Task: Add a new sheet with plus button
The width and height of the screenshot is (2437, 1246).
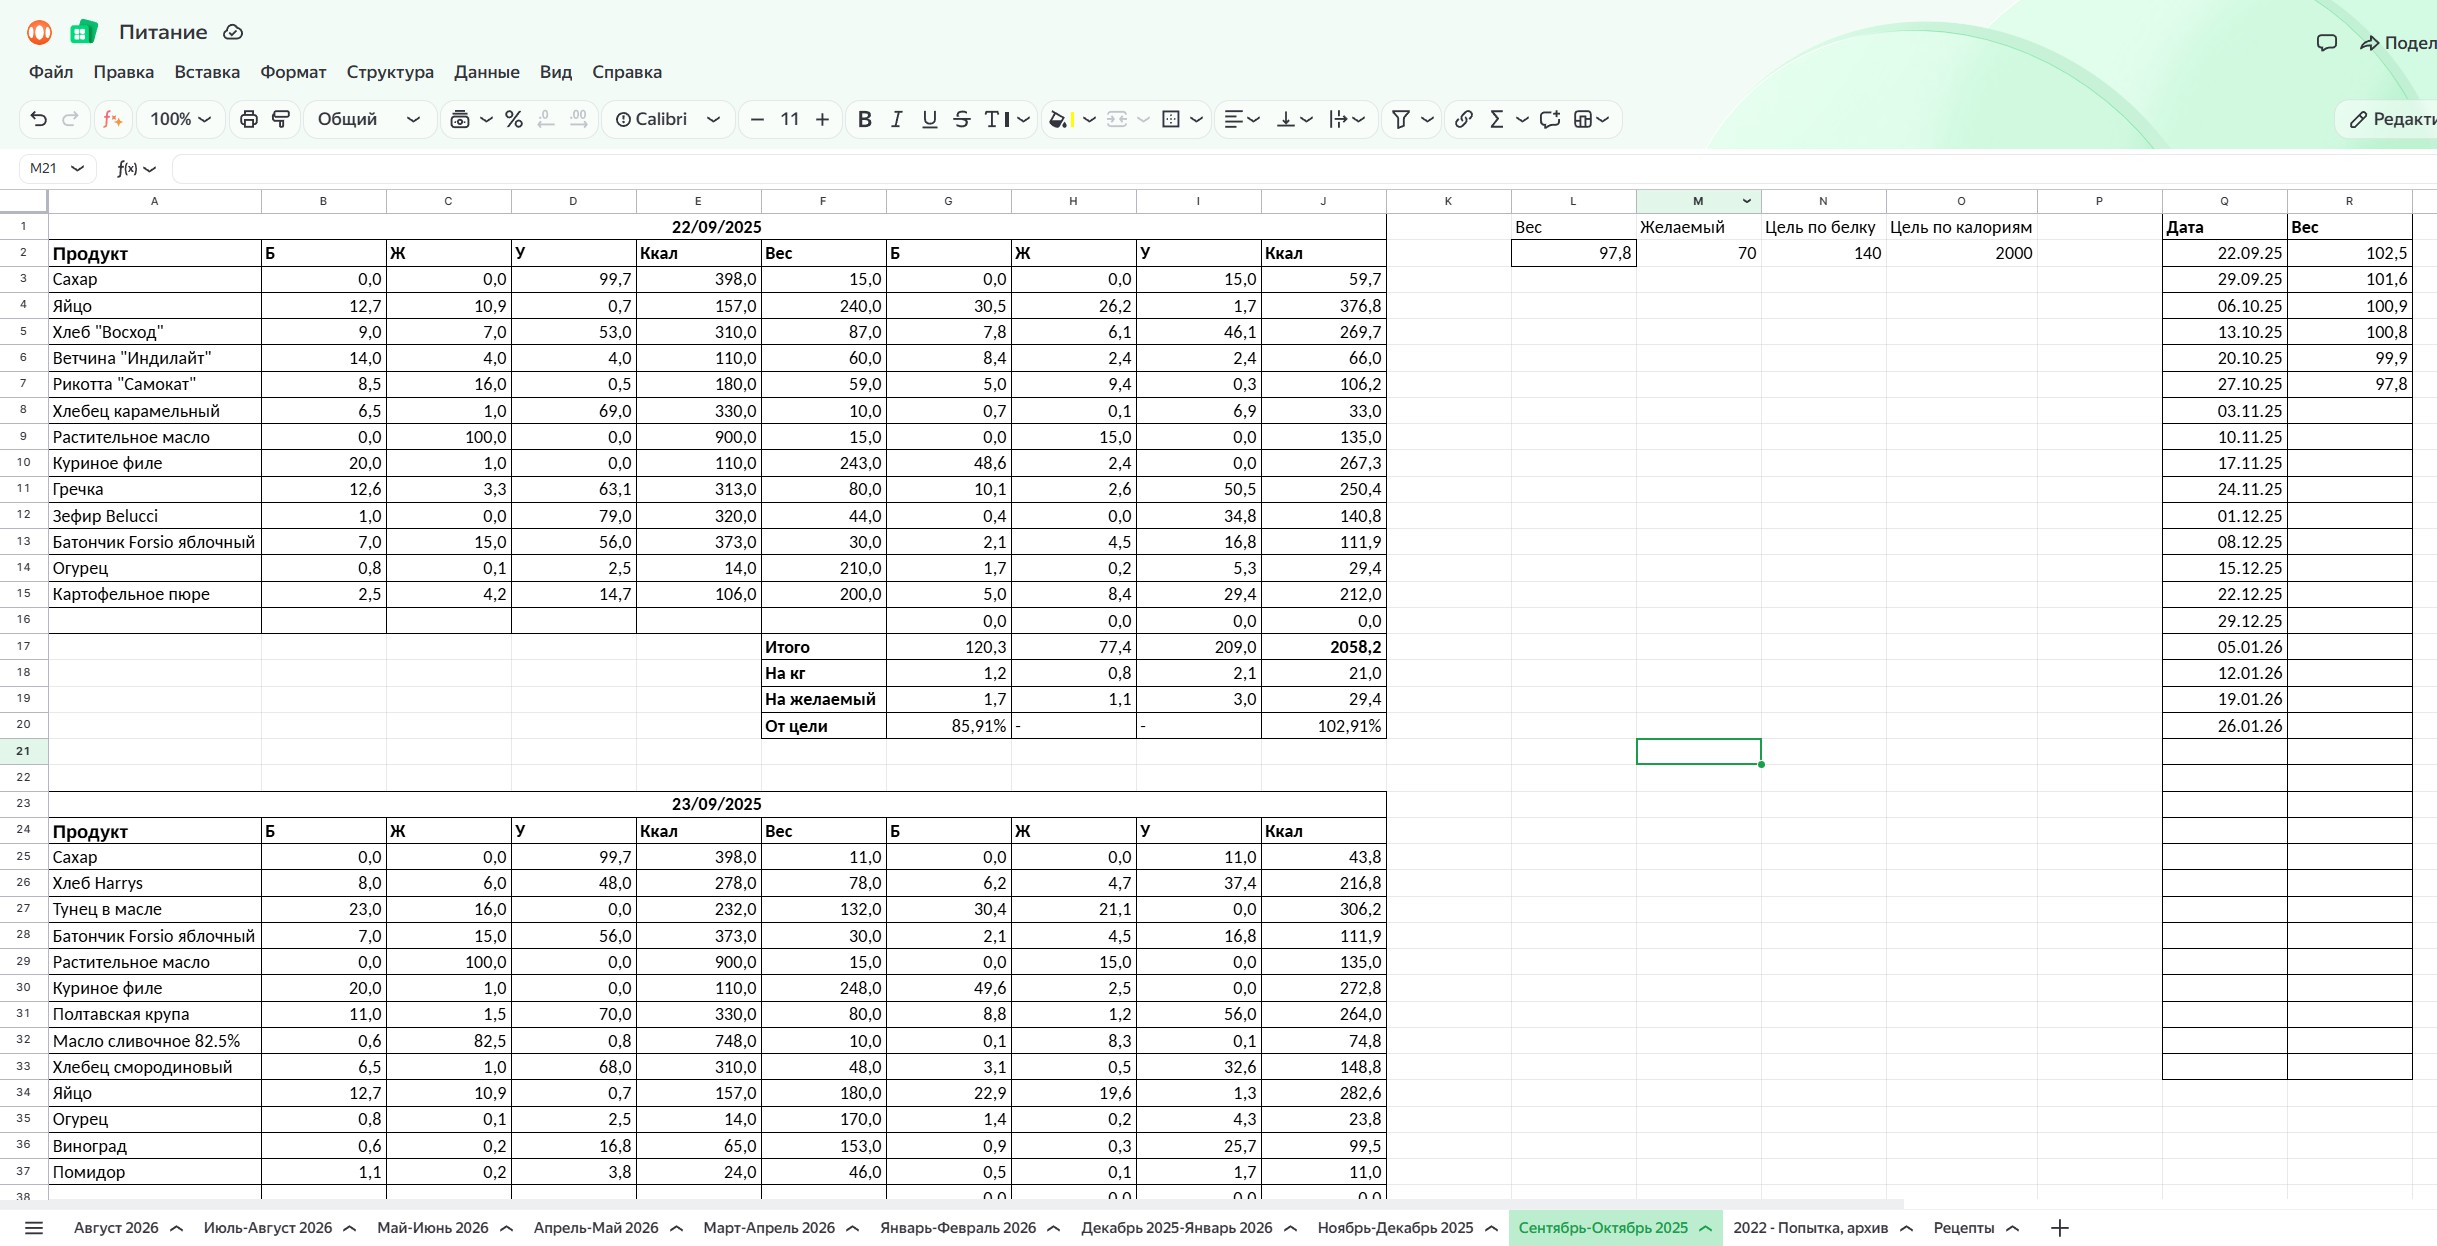Action: pyautogui.click(x=2059, y=1228)
